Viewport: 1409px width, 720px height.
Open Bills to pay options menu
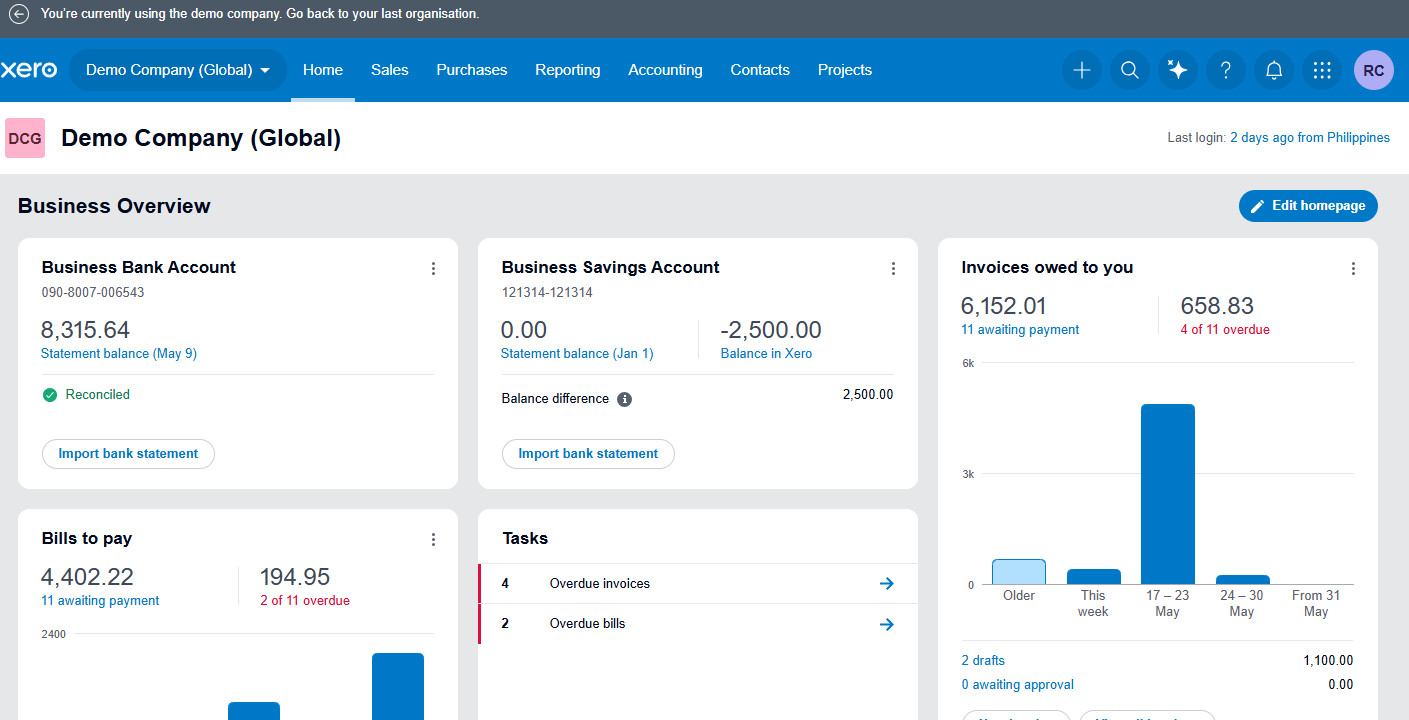(433, 539)
